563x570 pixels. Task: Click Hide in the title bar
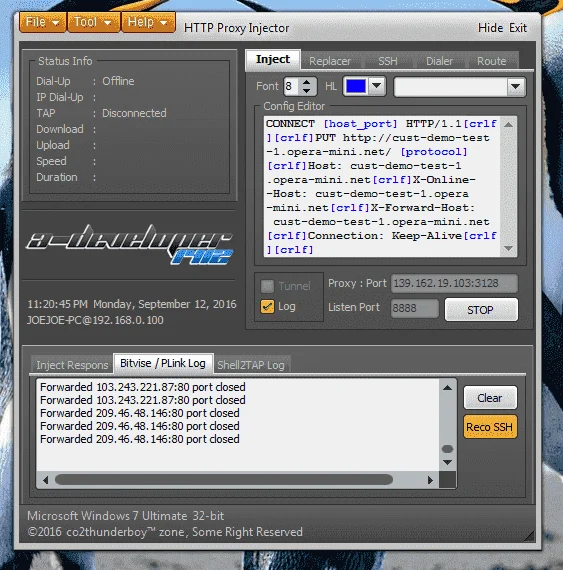[x=490, y=28]
